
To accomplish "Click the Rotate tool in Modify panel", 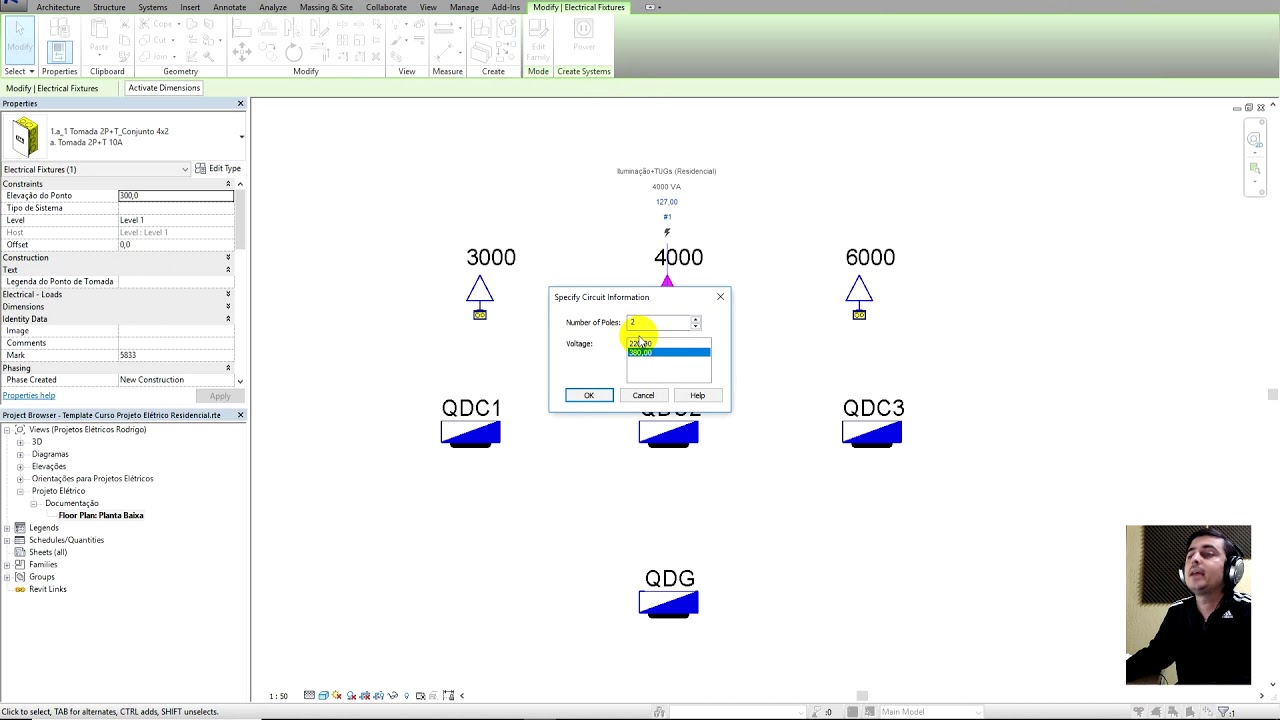I will (293, 53).
